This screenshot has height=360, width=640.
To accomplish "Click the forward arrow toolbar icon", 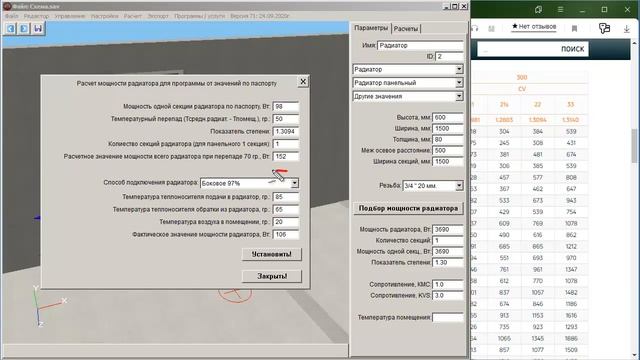I will coord(24,29).
